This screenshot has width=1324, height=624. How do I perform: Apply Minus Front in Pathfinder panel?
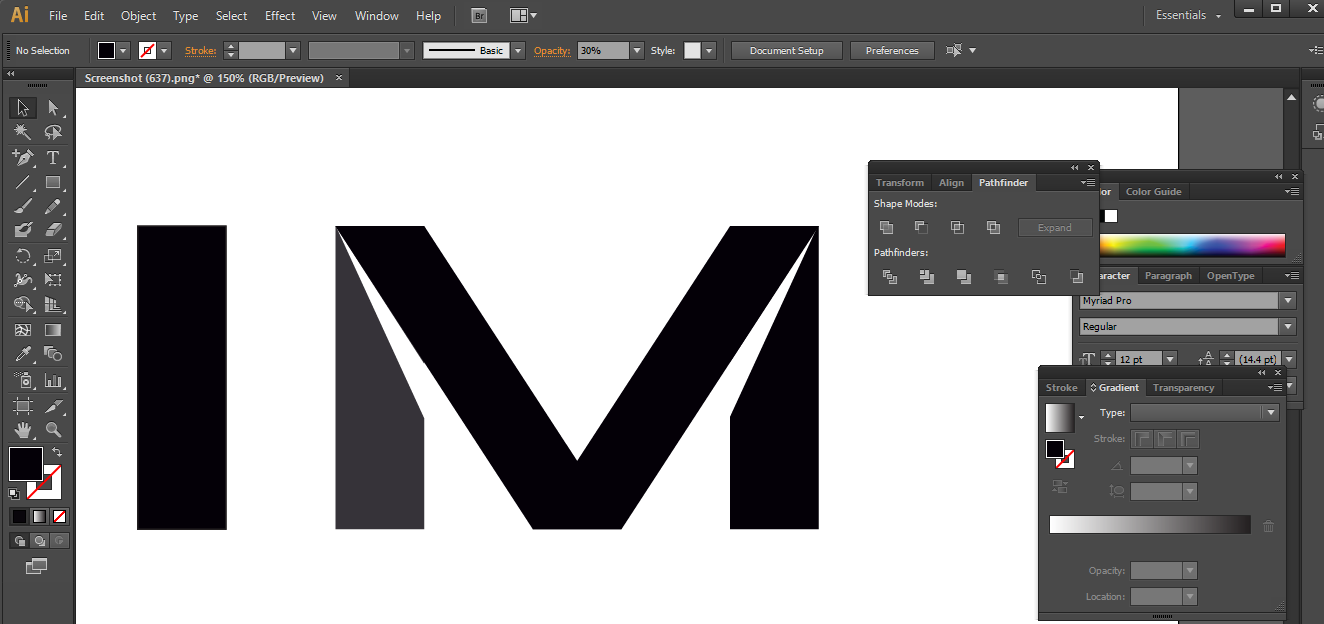point(921,227)
